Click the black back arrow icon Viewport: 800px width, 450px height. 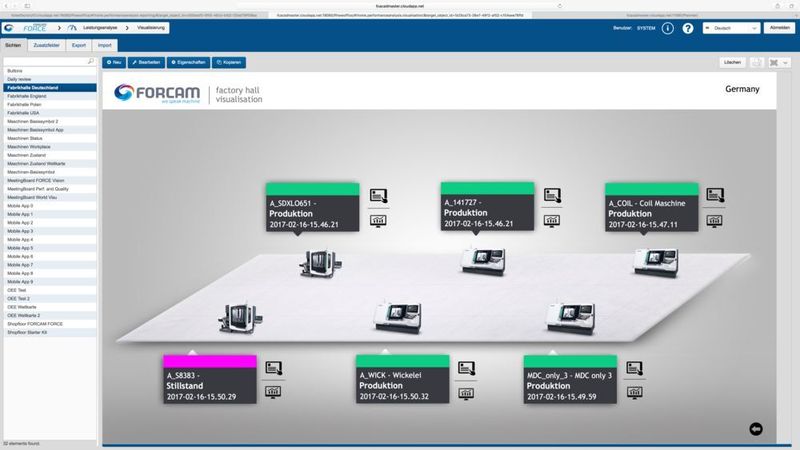tap(756, 429)
